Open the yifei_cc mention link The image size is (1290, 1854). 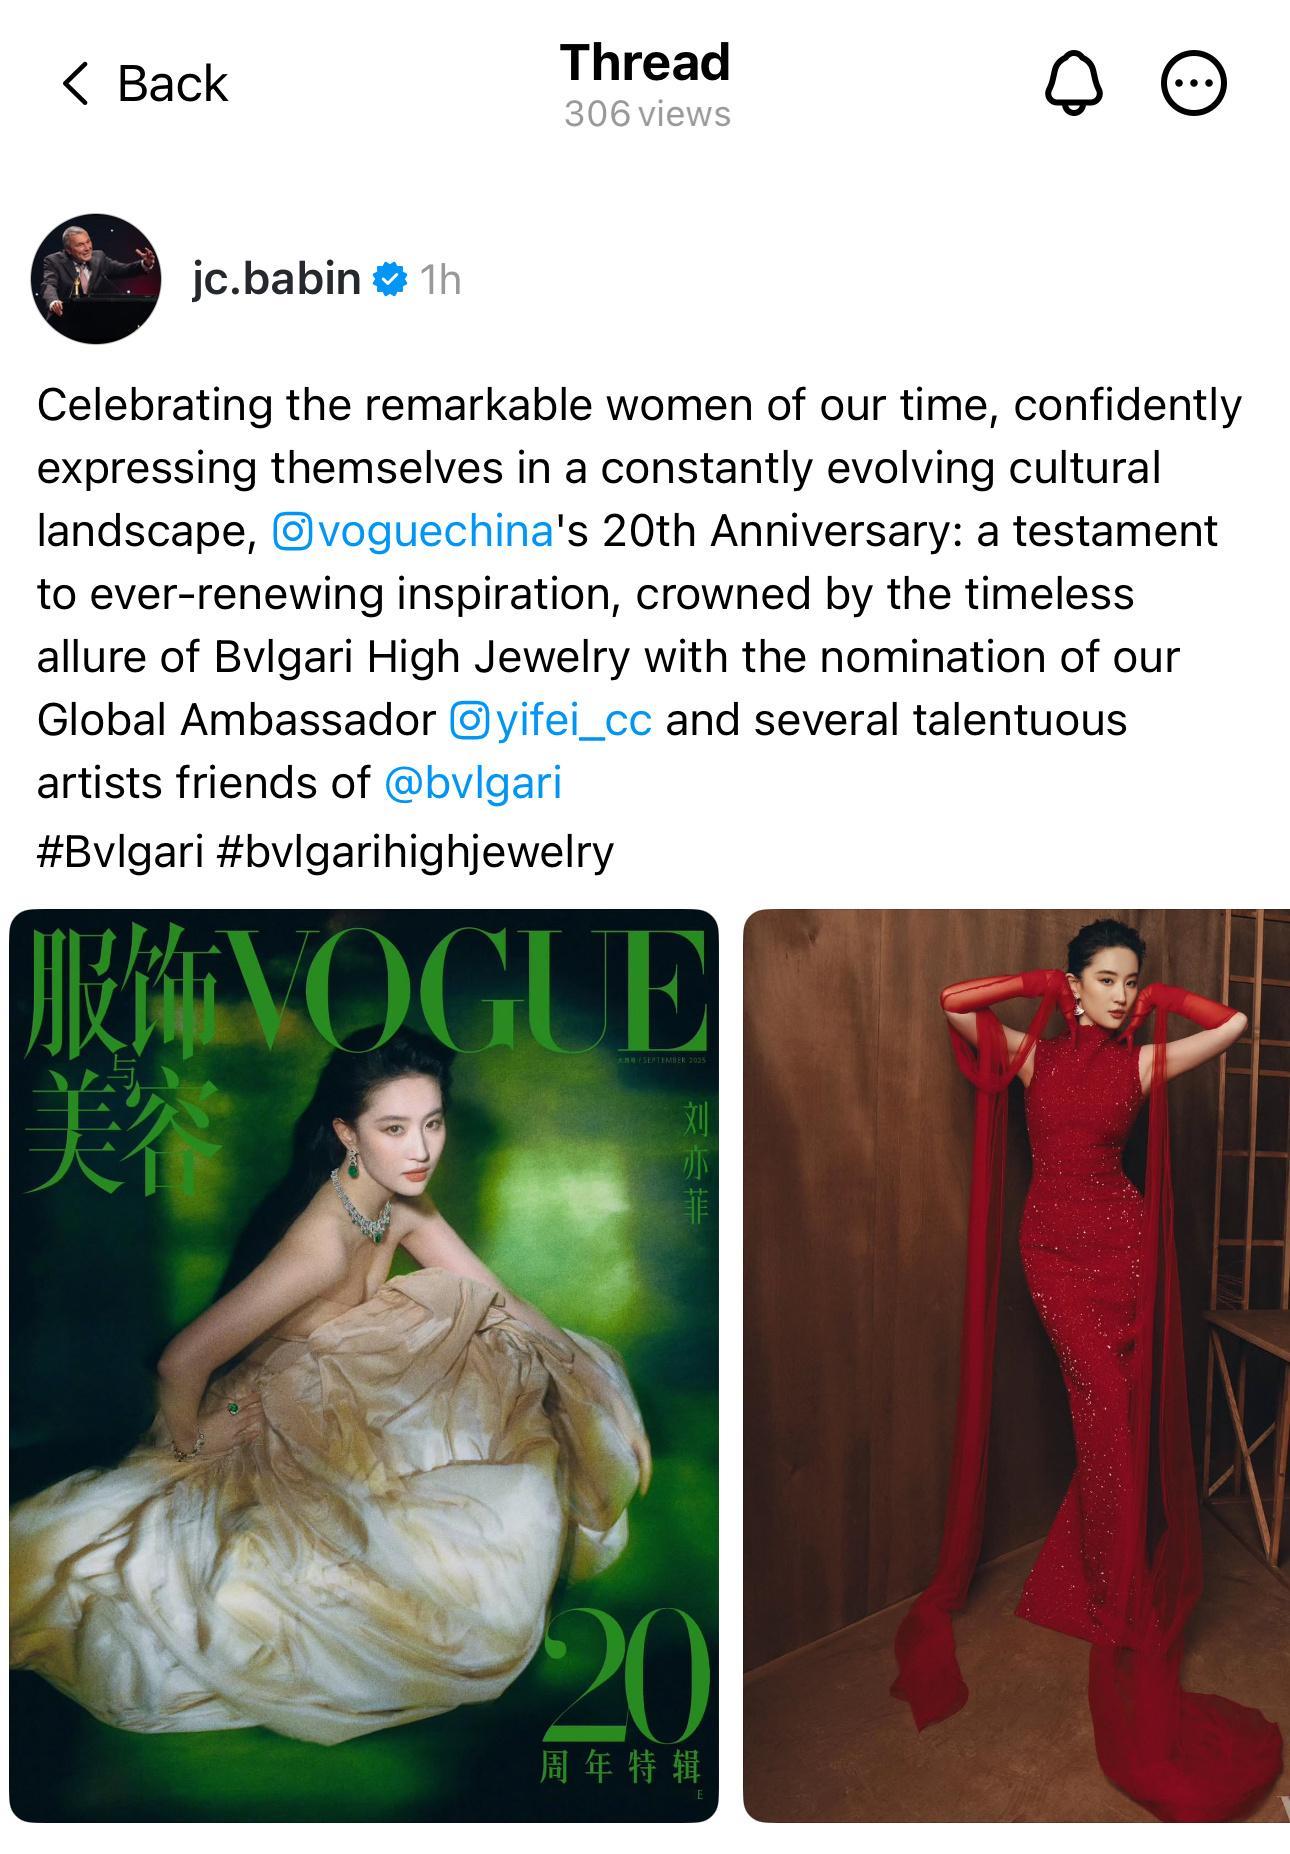point(573,719)
